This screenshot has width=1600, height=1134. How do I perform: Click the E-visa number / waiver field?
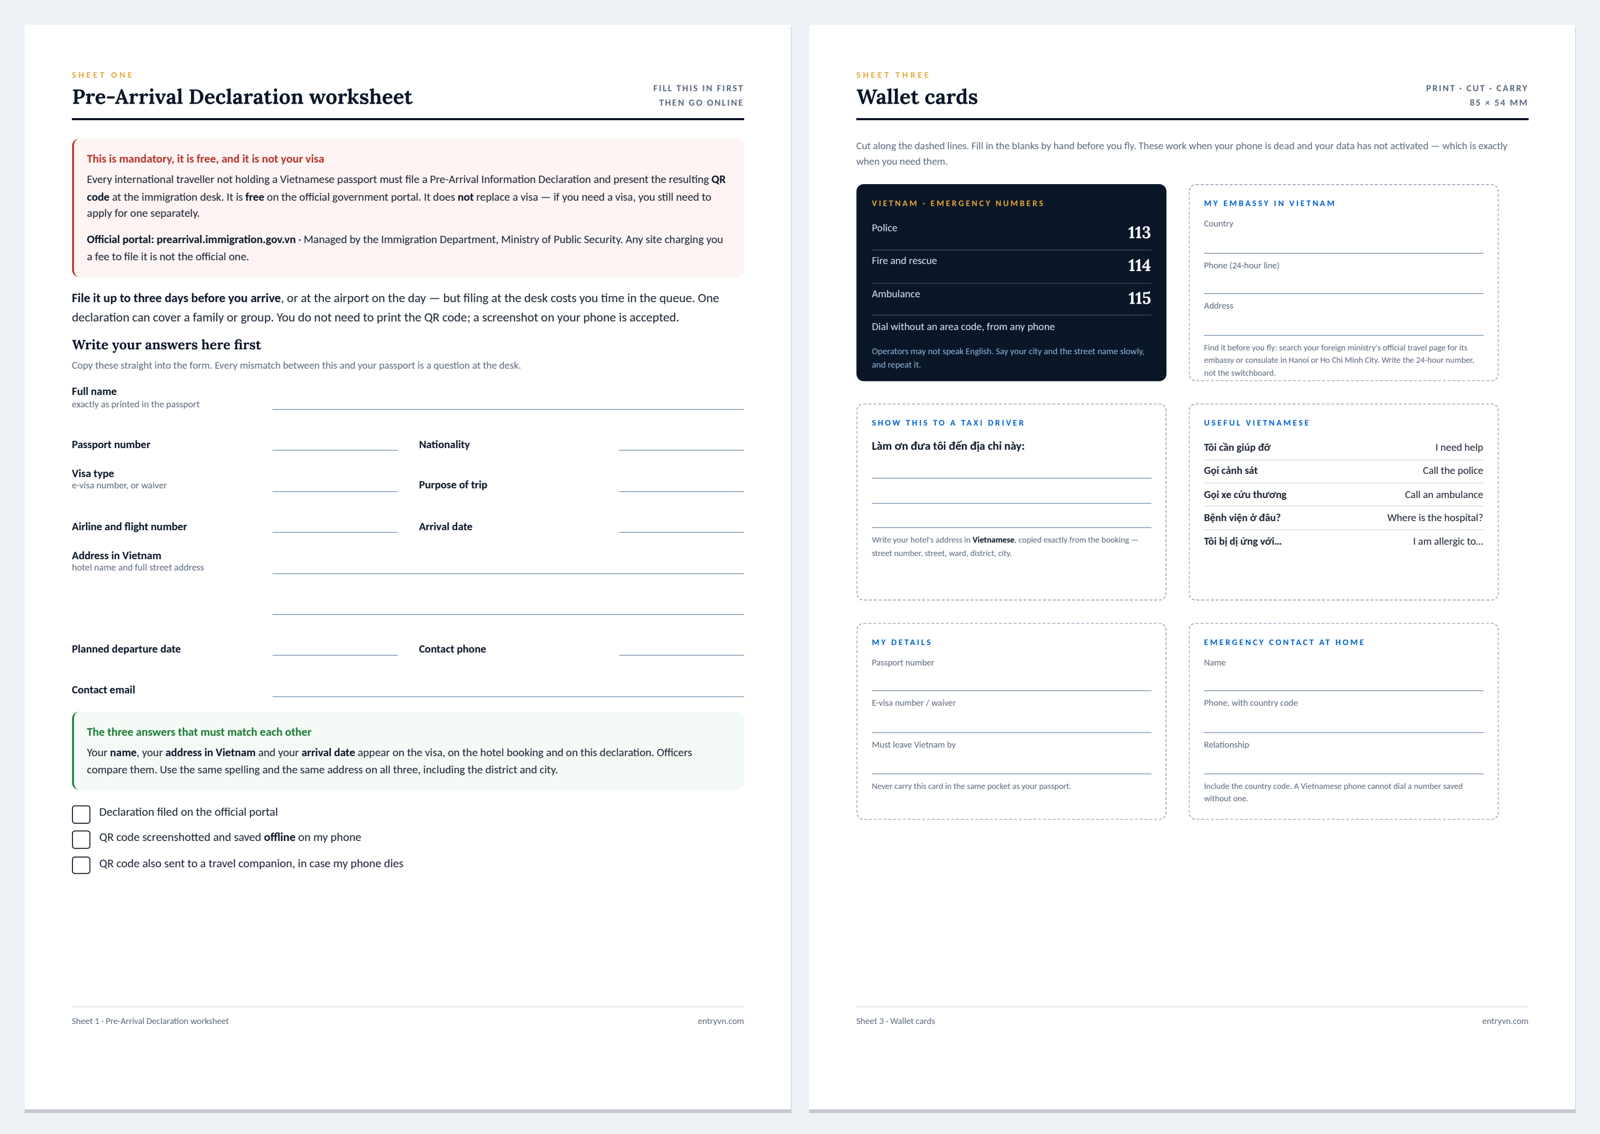(1011, 721)
